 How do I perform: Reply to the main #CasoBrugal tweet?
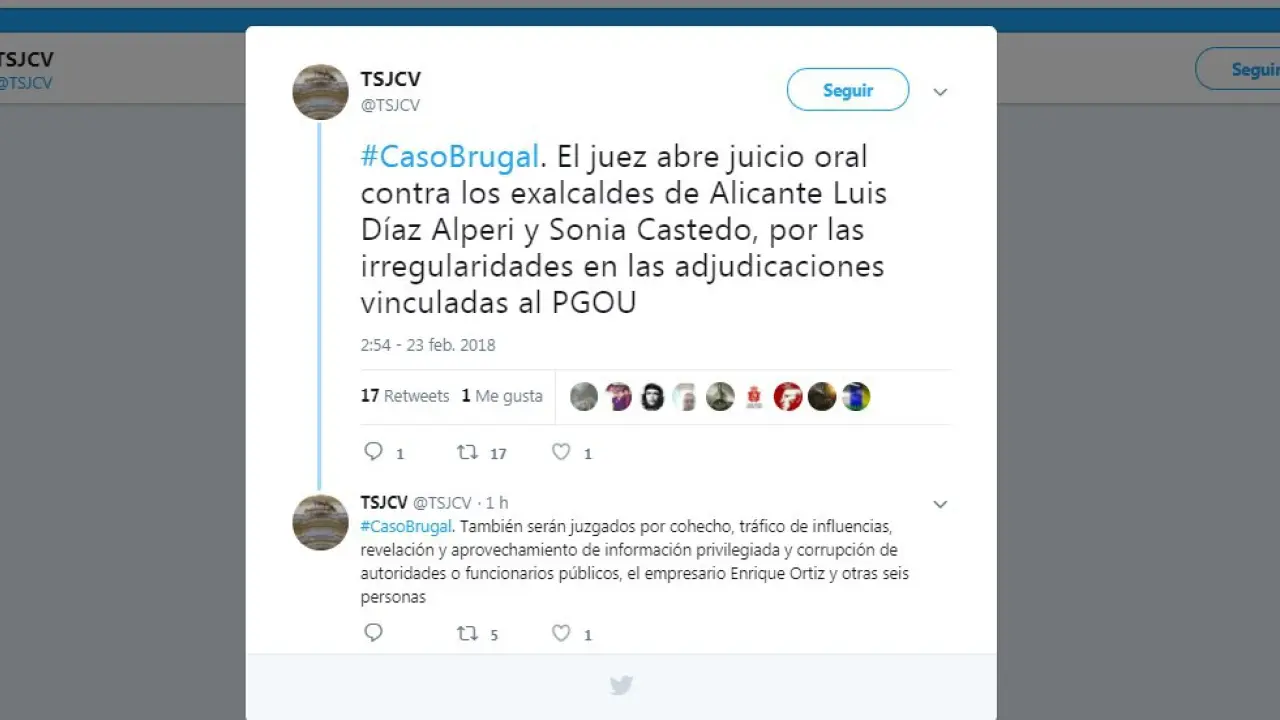click(x=373, y=452)
